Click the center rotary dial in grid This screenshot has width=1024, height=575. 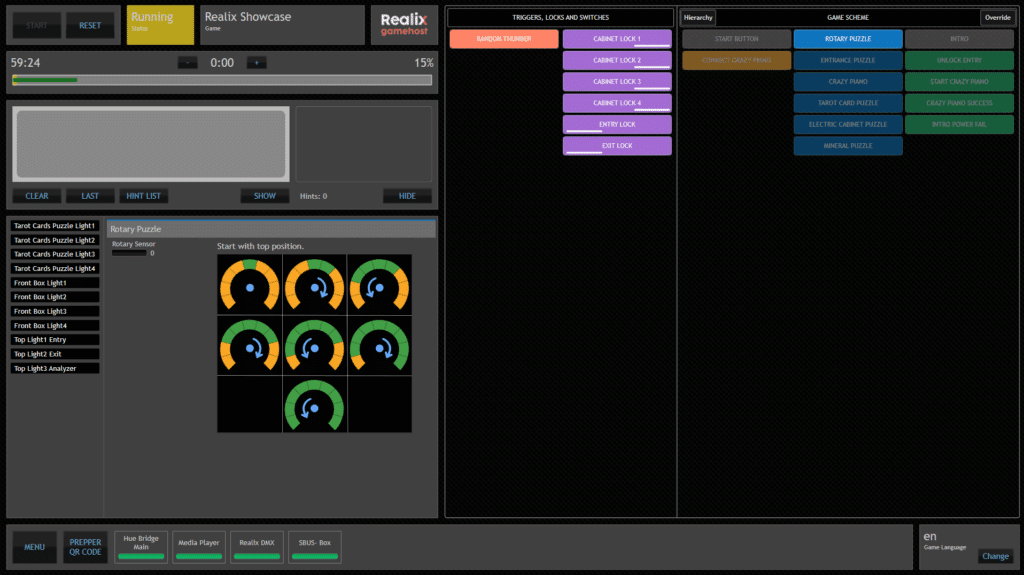point(315,345)
